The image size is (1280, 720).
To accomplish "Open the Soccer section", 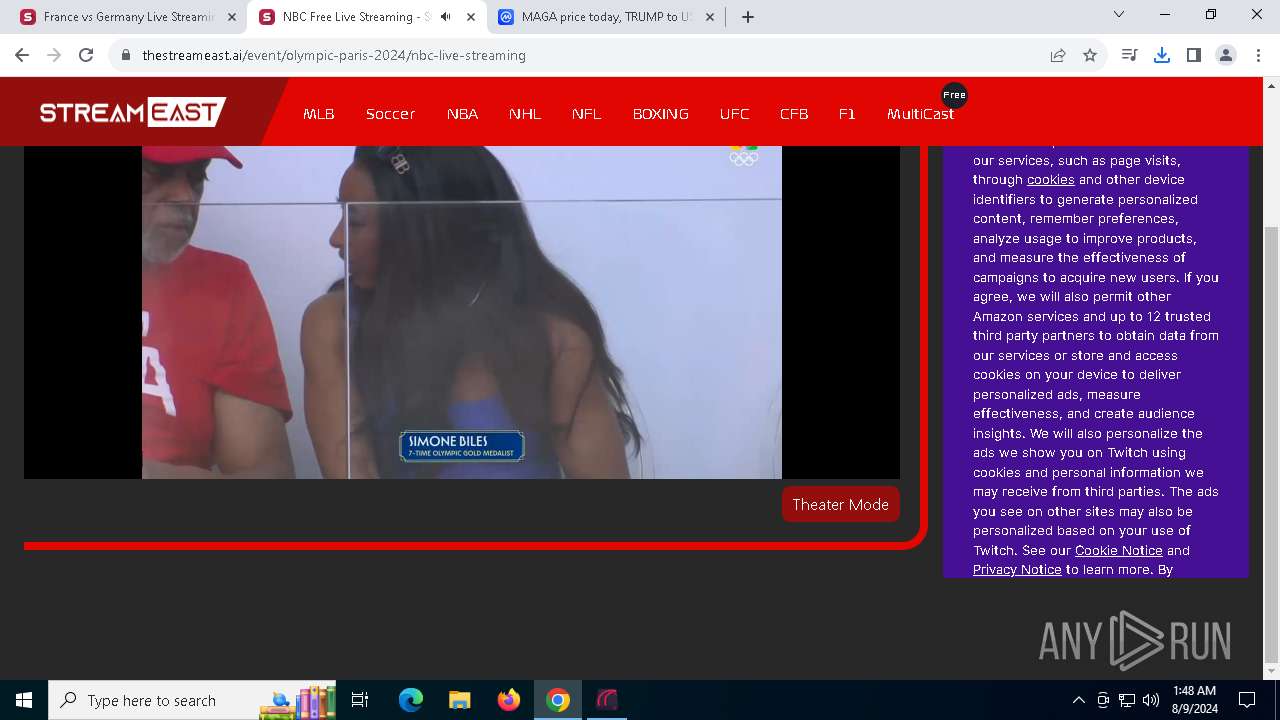I will coord(390,114).
